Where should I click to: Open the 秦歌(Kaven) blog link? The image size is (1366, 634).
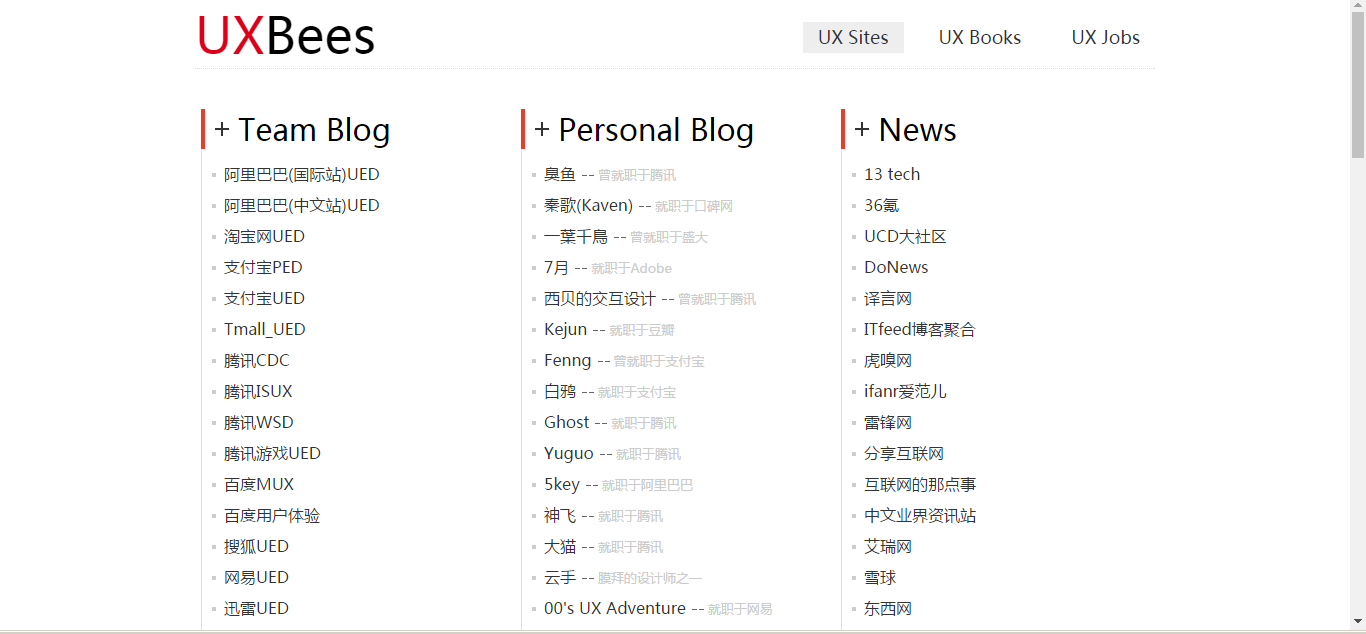tap(588, 205)
